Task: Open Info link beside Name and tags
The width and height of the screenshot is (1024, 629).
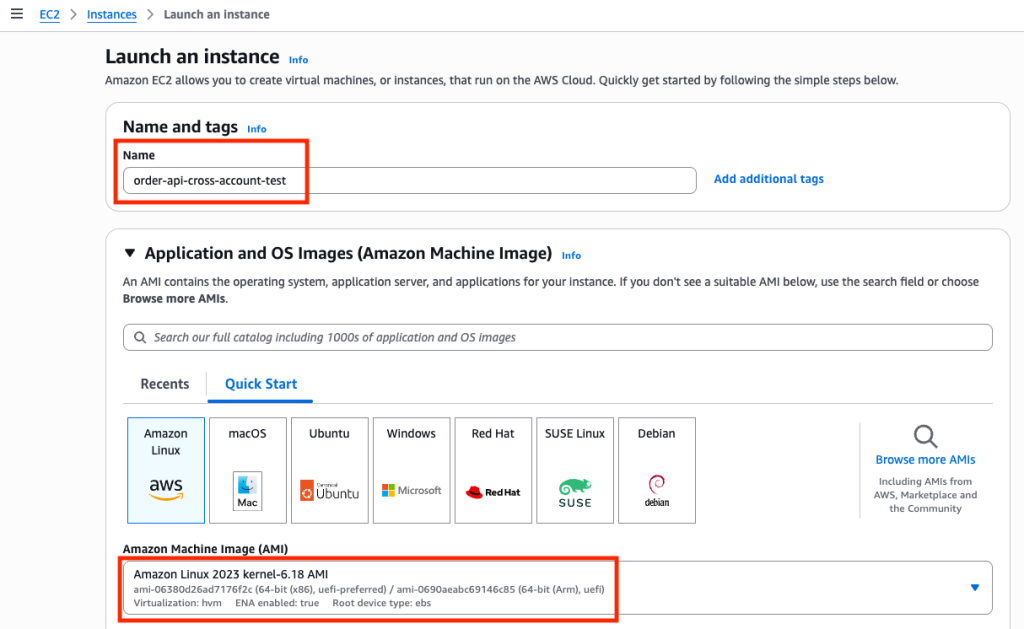Action: [x=257, y=129]
